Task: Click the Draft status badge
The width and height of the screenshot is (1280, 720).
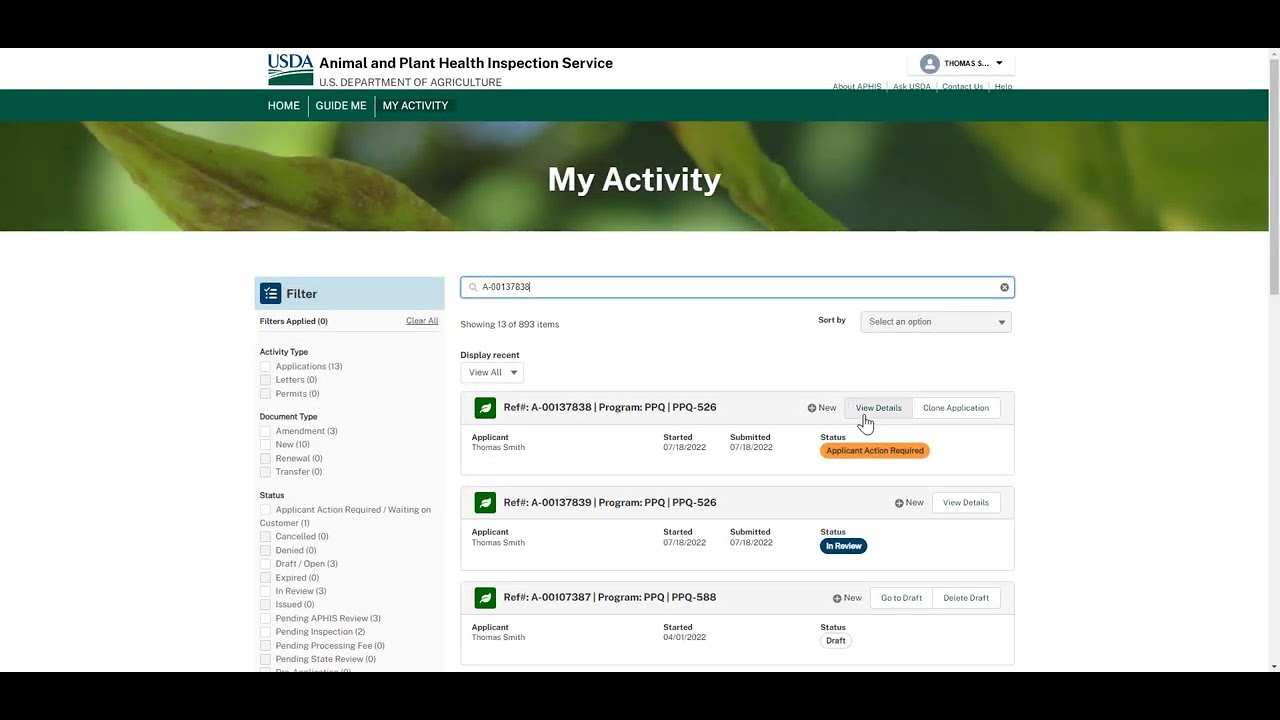Action: (836, 641)
